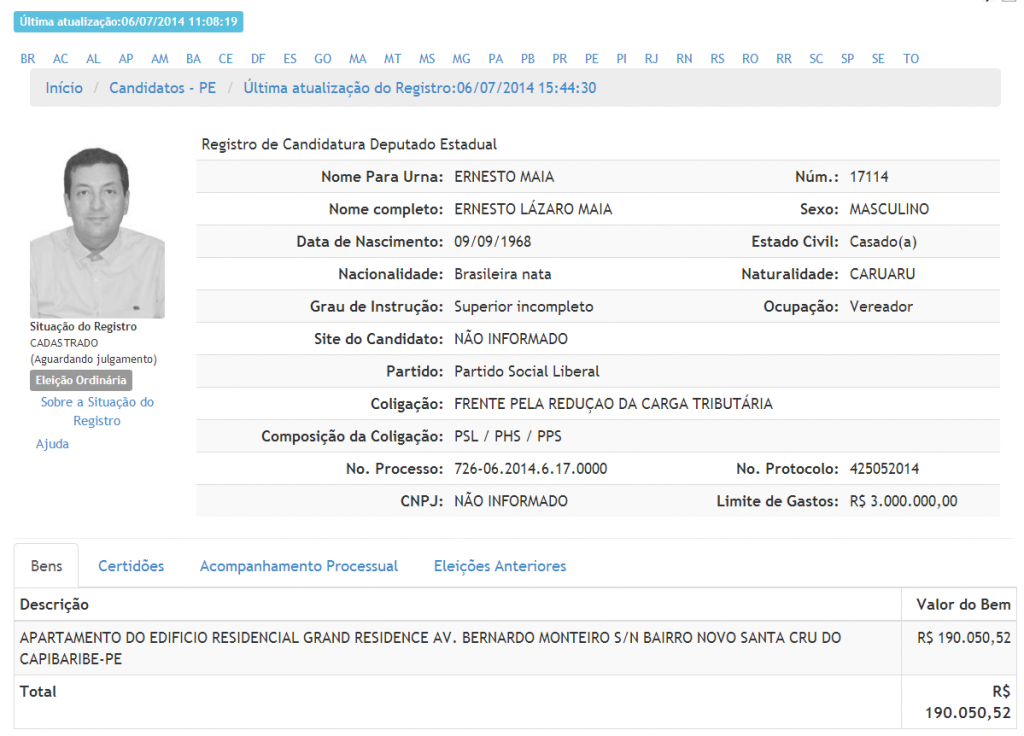Click the CARUARU naturalidade value
Screen dimensions: 1024x736
tap(882, 274)
